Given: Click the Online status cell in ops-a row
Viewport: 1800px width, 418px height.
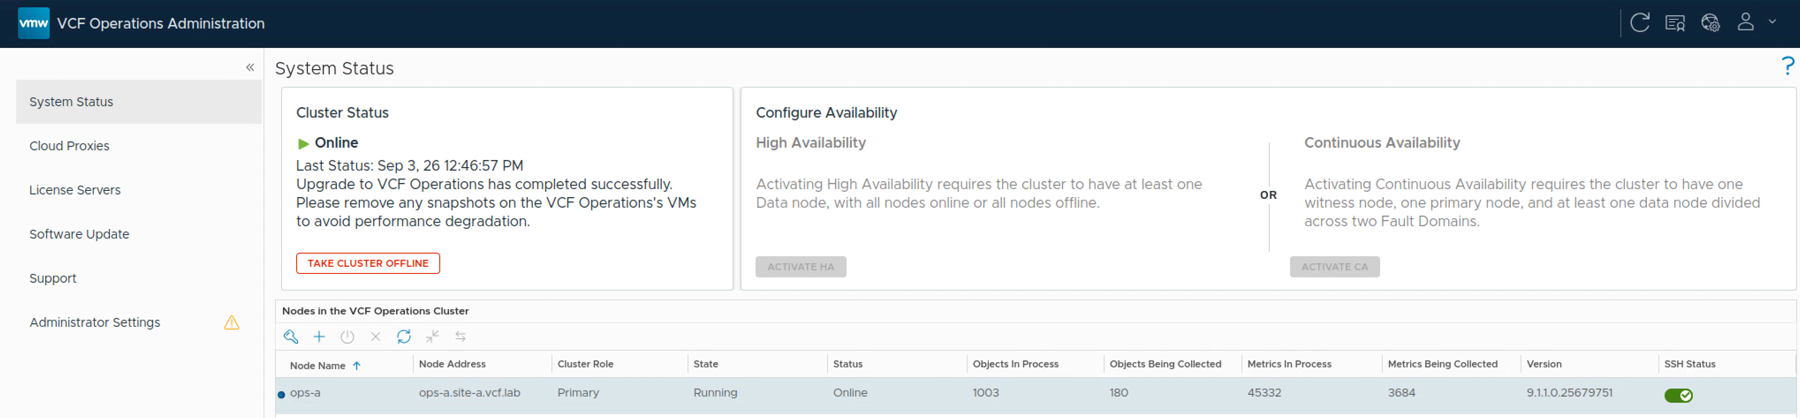Looking at the screenshot, I should pos(850,393).
